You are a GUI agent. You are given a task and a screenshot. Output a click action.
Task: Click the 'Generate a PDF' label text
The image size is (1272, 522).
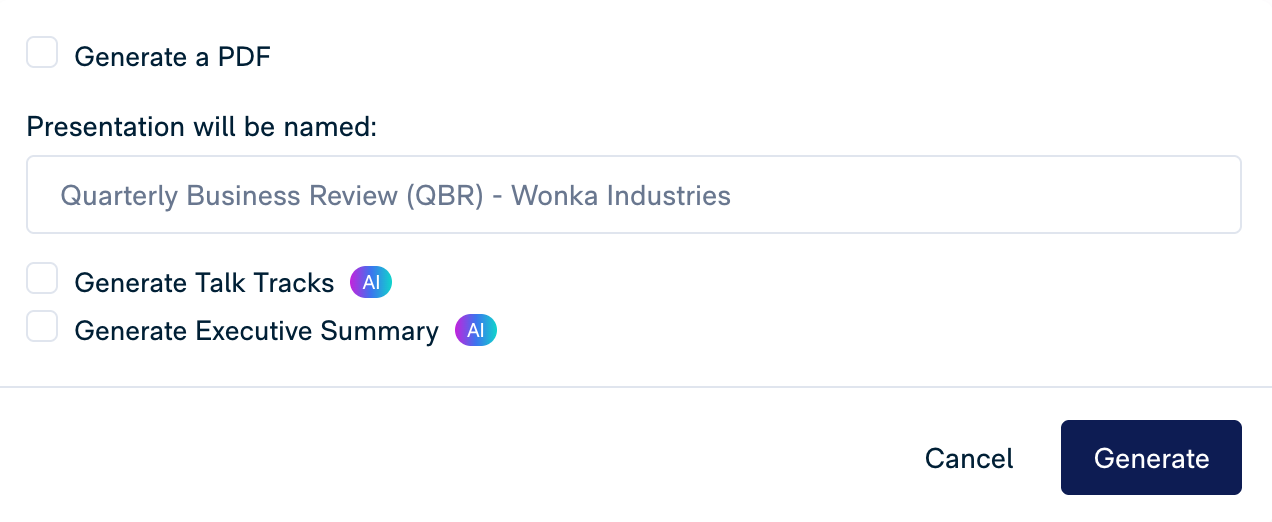coord(172,57)
